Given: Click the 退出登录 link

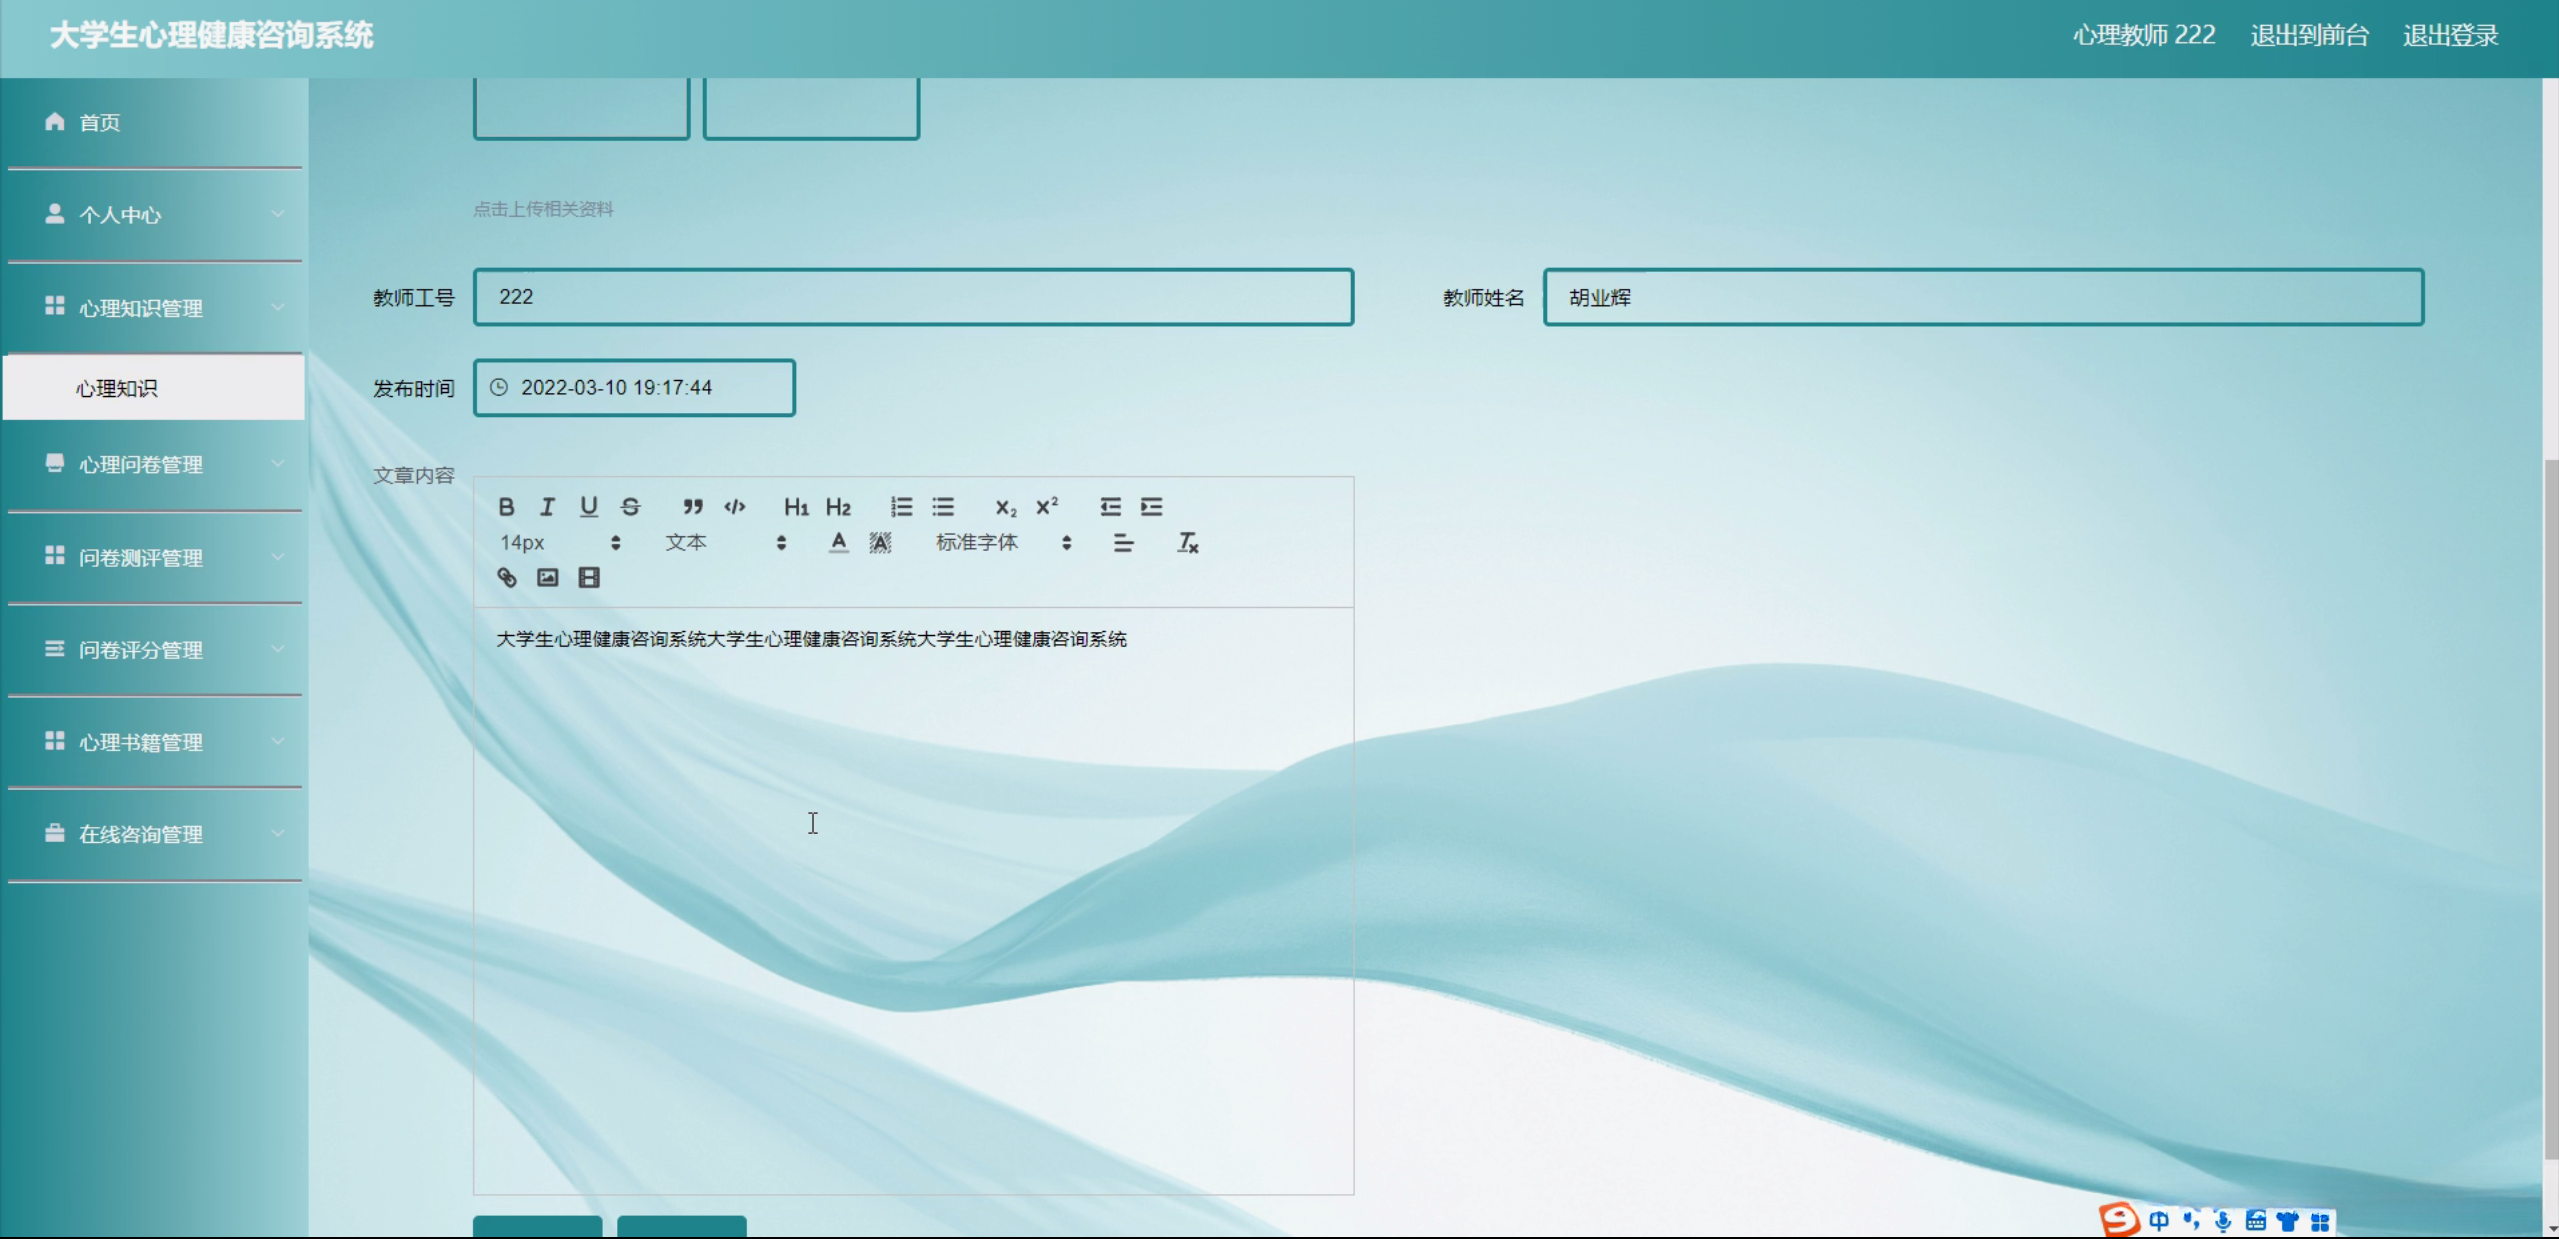Looking at the screenshot, I should 2450,36.
